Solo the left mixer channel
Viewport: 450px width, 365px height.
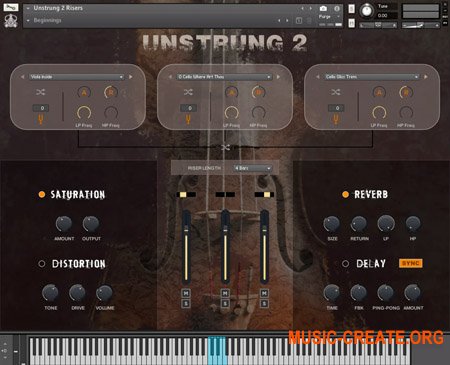(186, 303)
